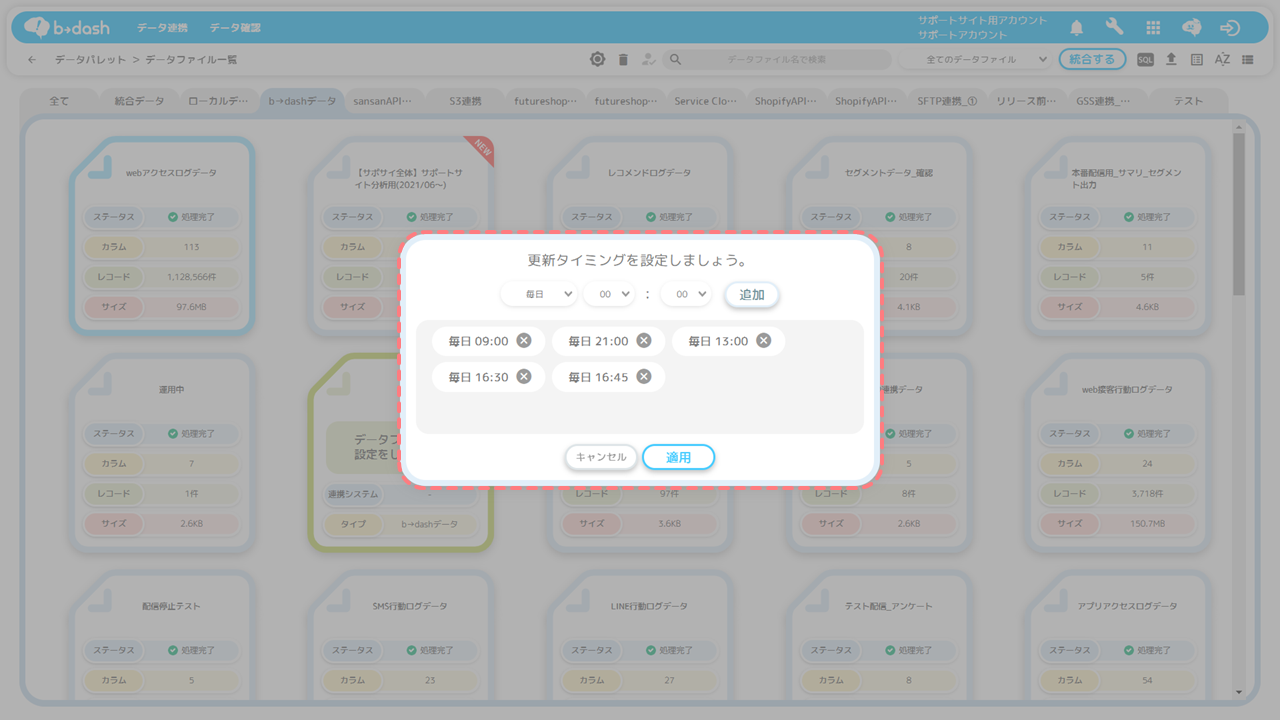
Task: Select the SFTP連携_① tab
Action: tap(948, 101)
